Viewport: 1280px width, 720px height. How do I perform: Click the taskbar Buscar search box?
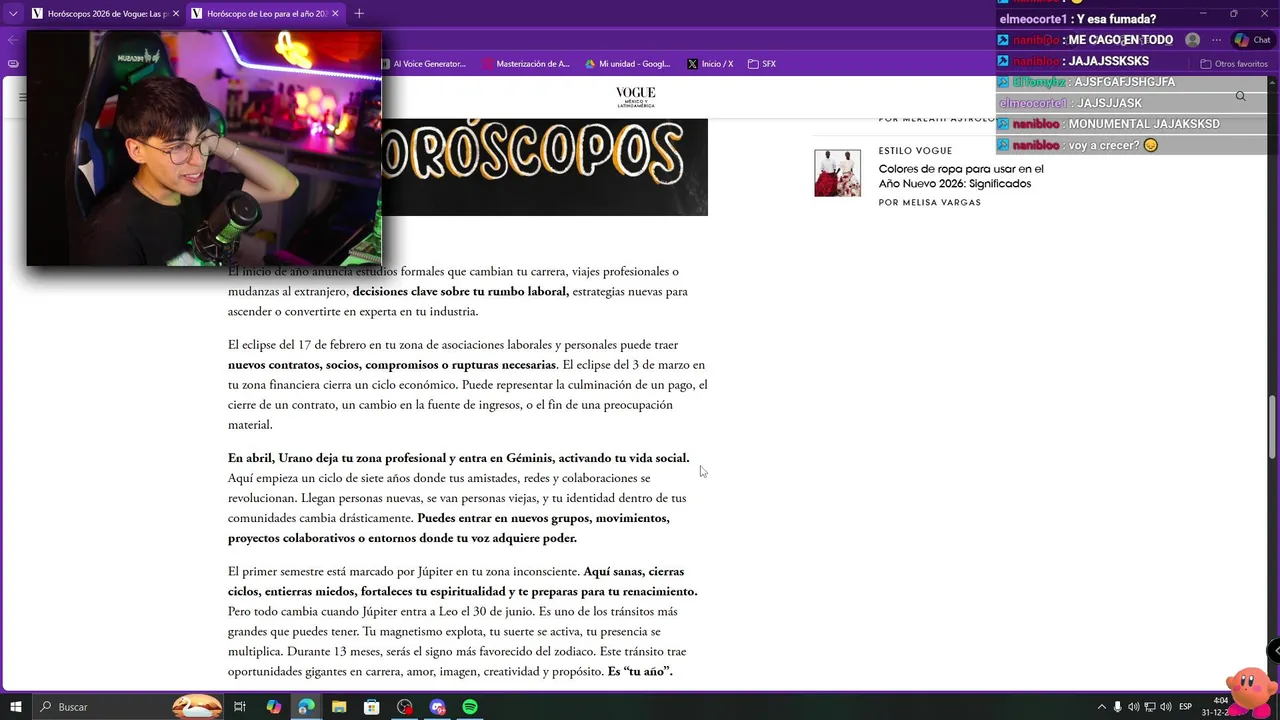[x=128, y=707]
